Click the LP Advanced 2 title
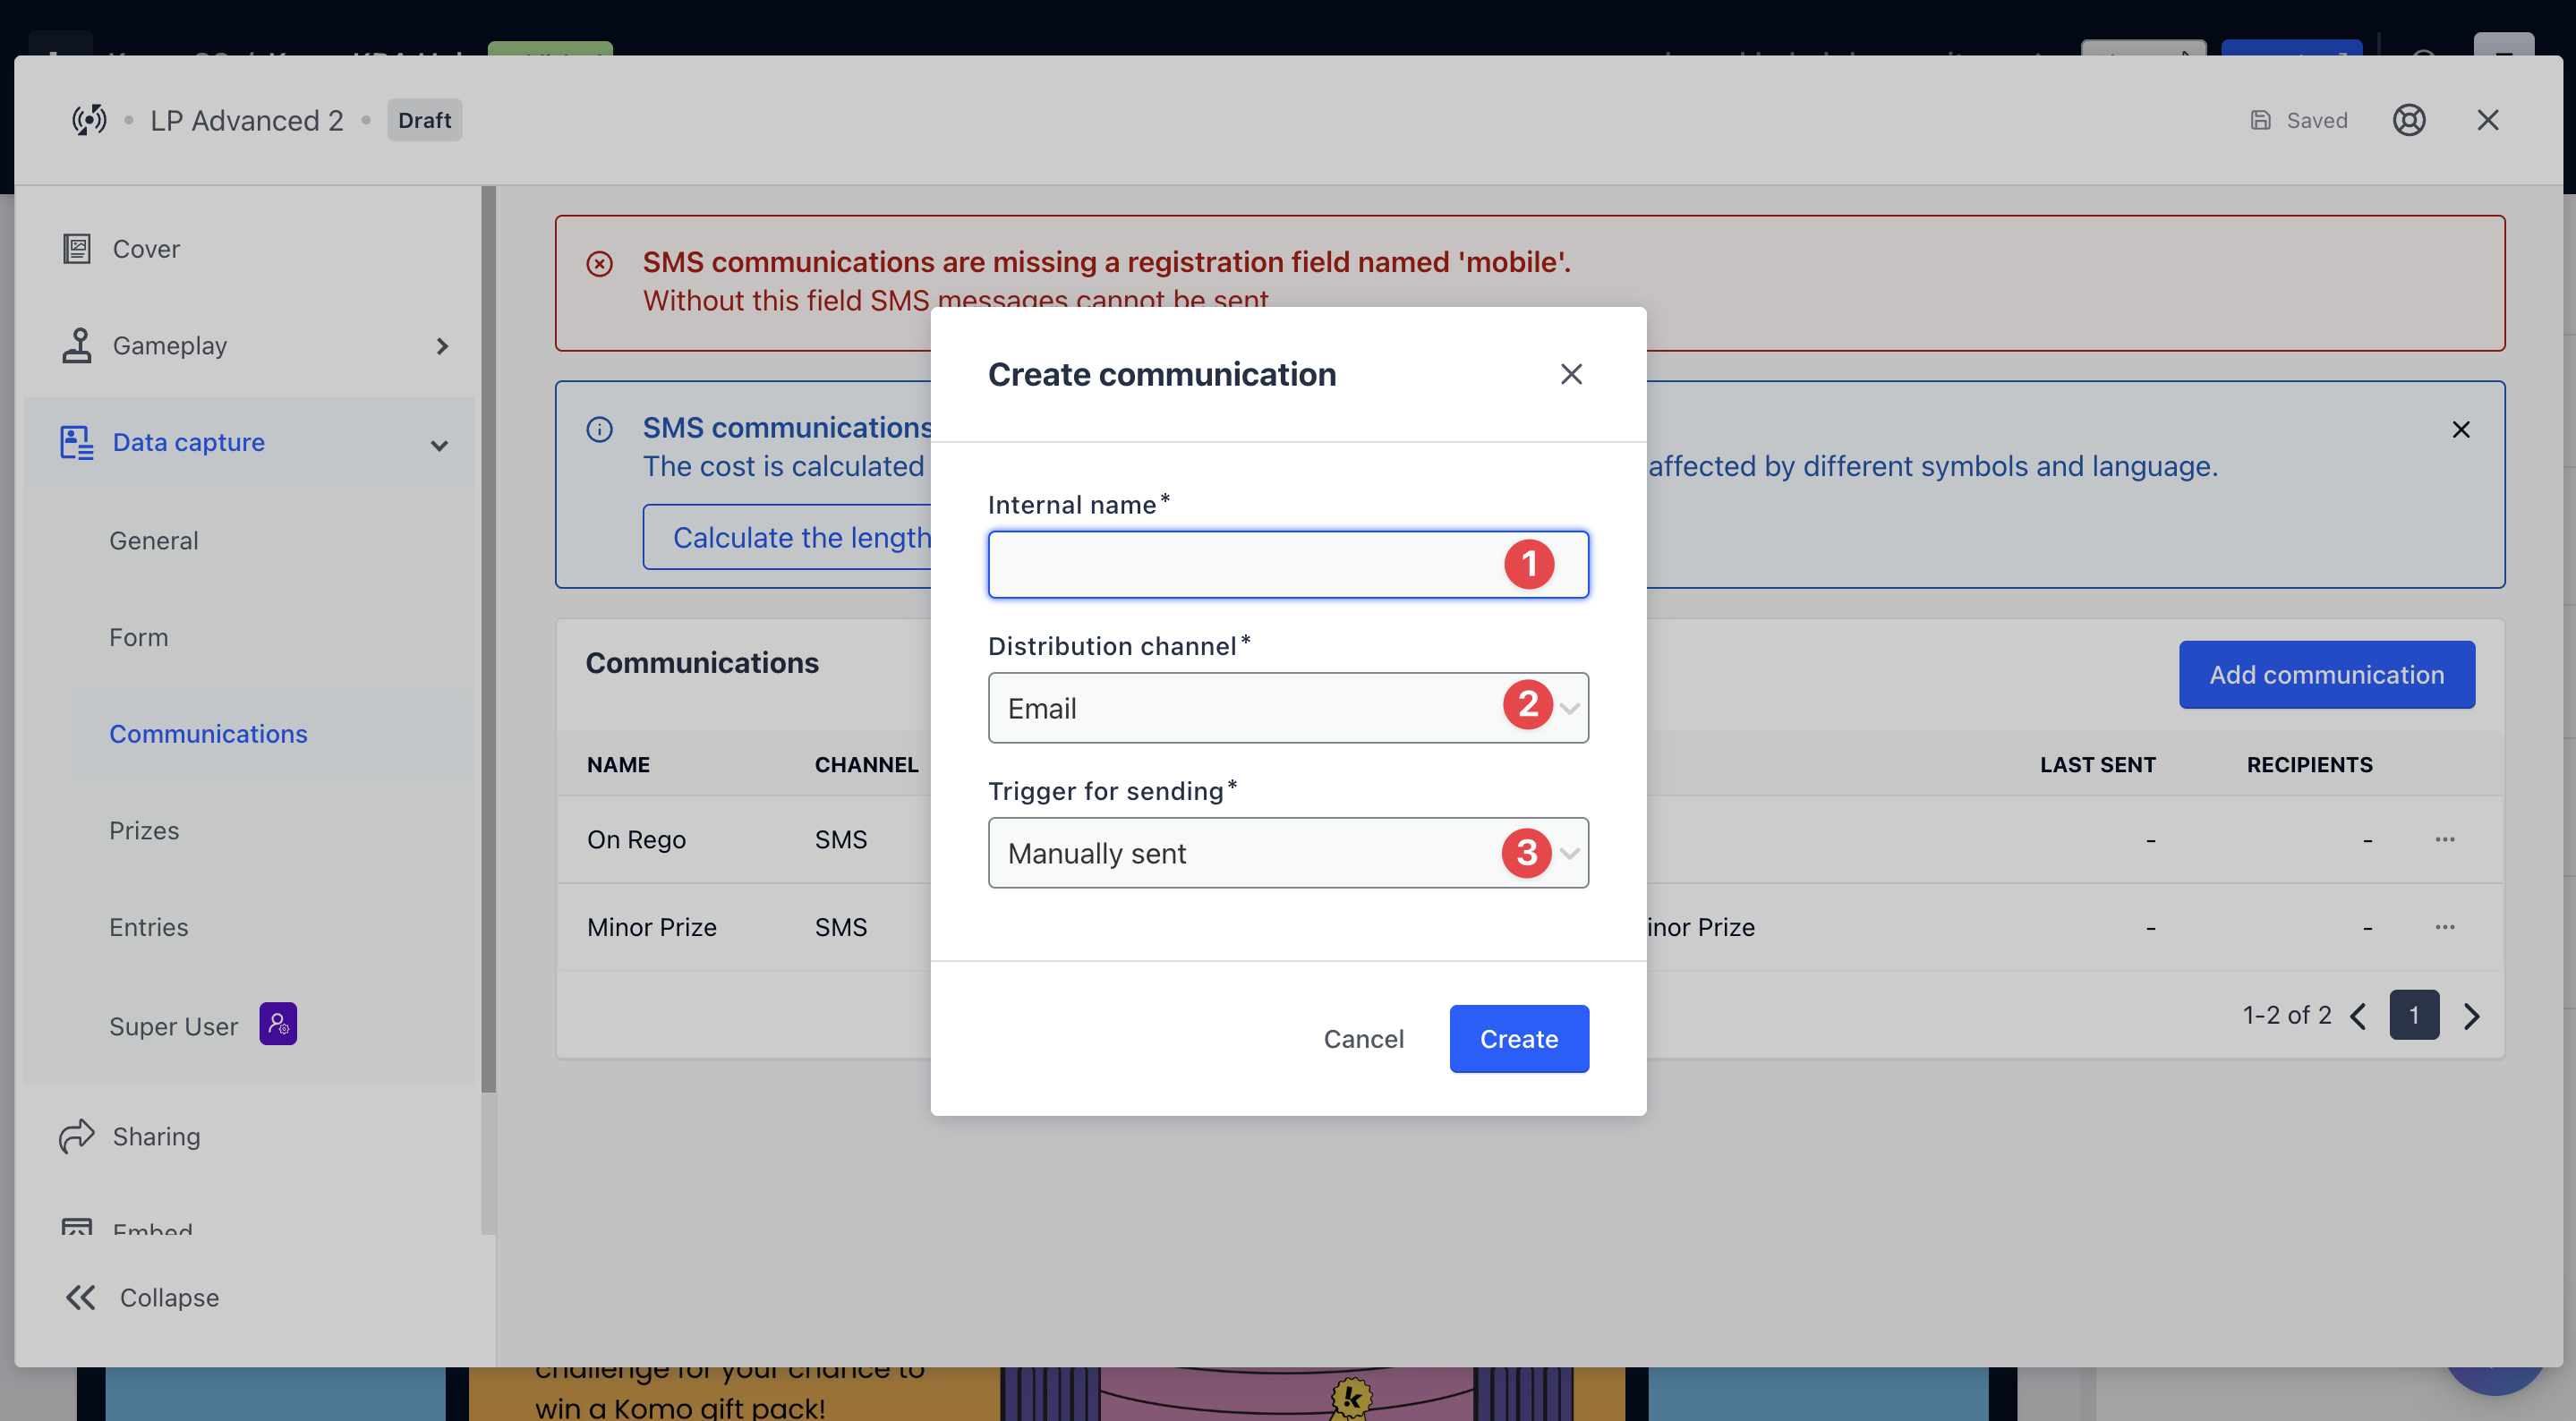Screen dimensions: 2576x1421 [x=247, y=120]
